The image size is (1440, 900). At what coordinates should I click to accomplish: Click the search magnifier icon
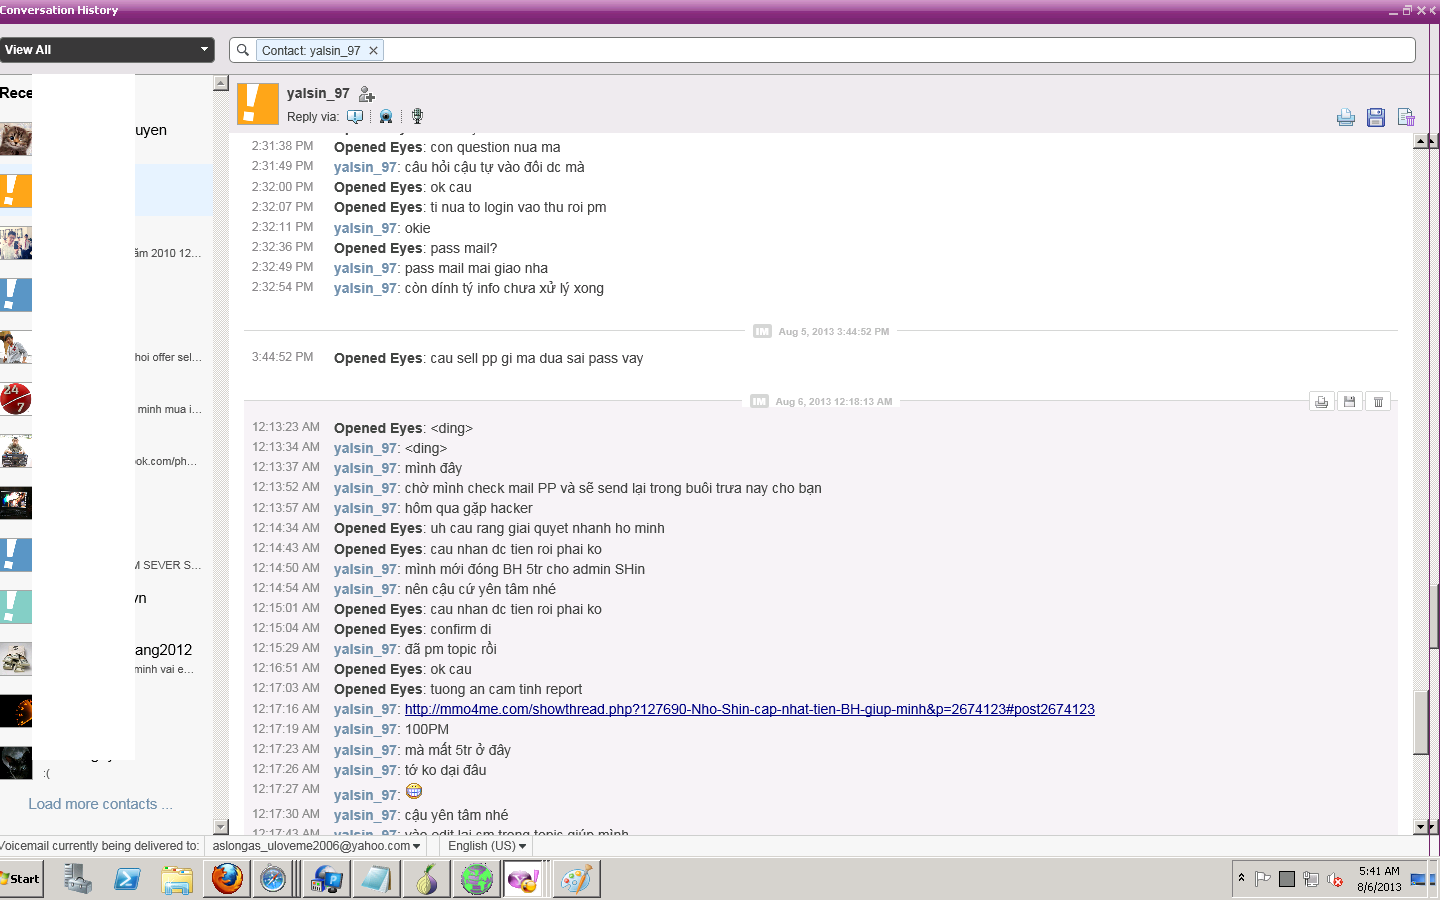tap(243, 50)
